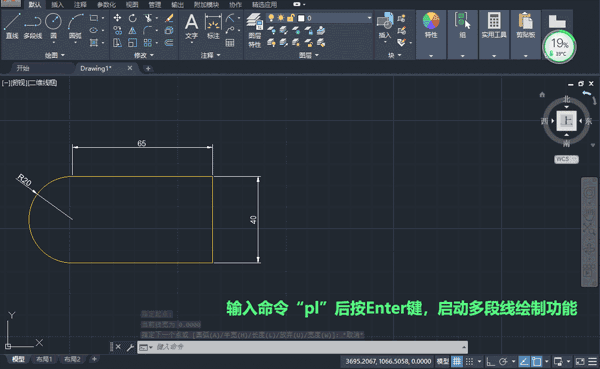Image resolution: width=600 pixels, height=369 pixels.
Task: Switch to Layout1 (布局1) tab
Action: [44, 359]
